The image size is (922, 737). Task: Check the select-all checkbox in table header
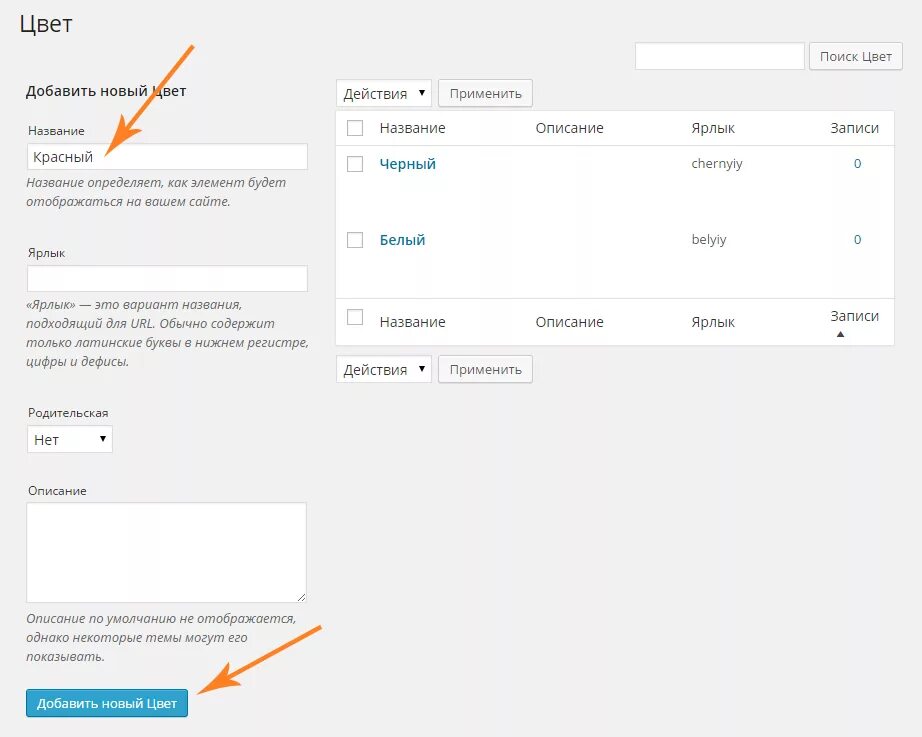[x=355, y=128]
